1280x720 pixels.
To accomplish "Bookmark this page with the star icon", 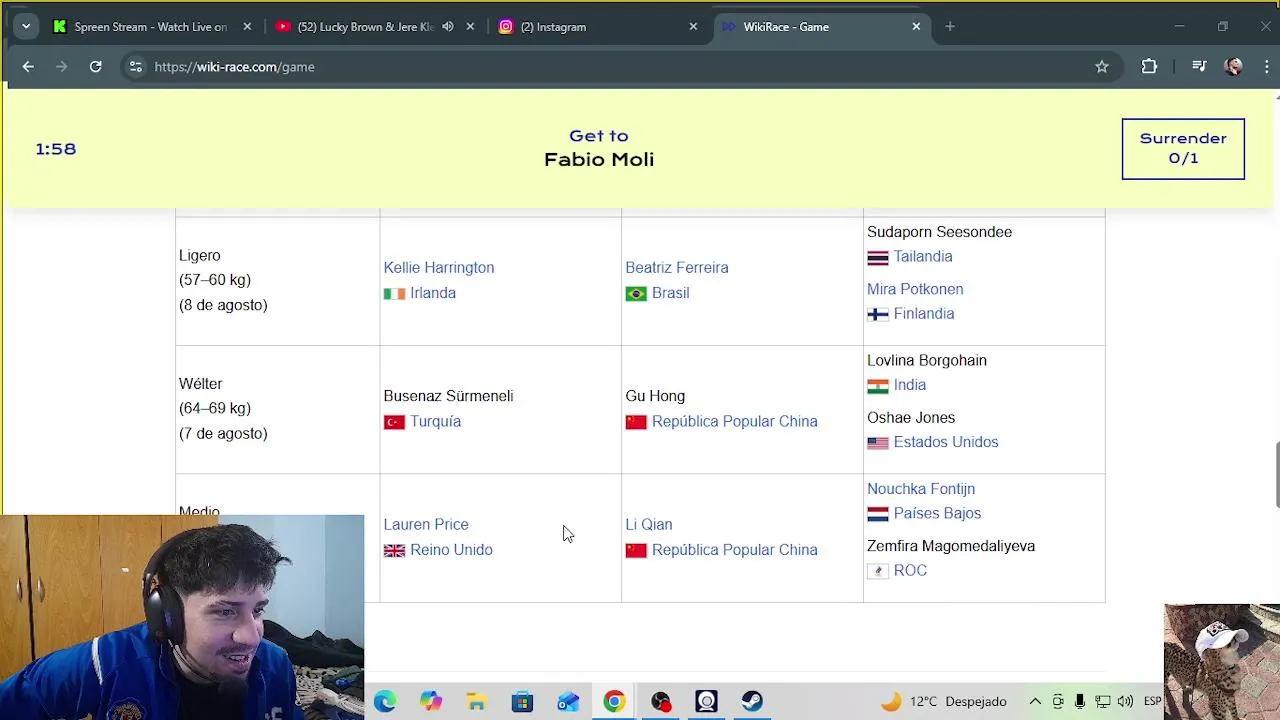I will 1102,67.
